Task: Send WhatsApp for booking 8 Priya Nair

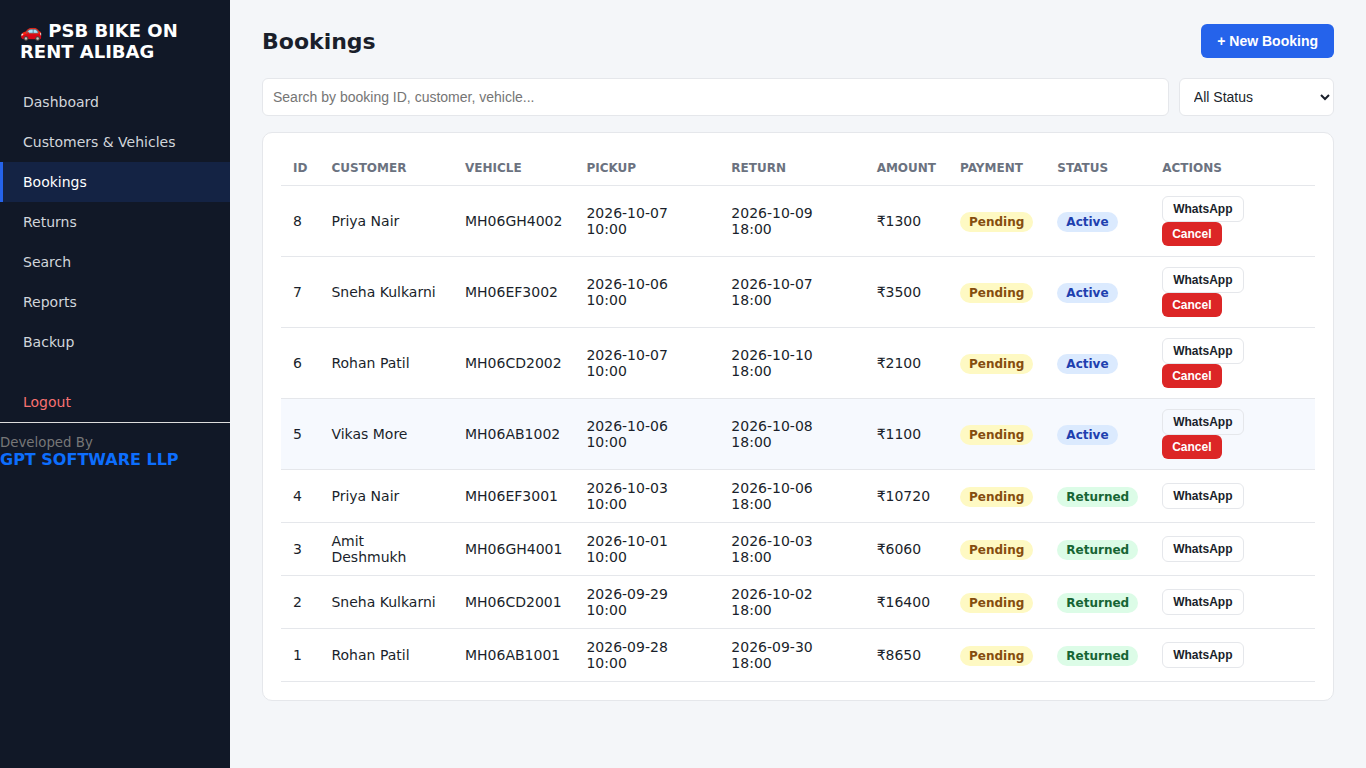Action: click(x=1202, y=209)
